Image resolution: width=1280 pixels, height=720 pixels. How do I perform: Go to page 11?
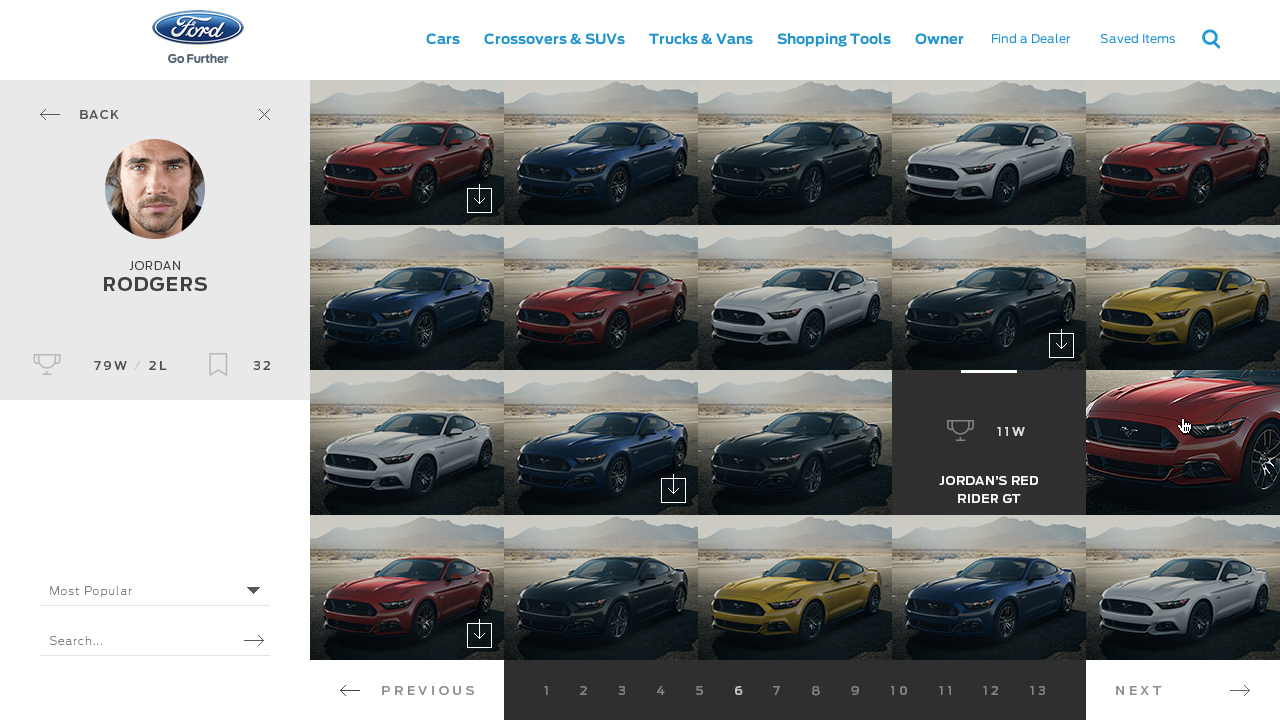tap(946, 690)
